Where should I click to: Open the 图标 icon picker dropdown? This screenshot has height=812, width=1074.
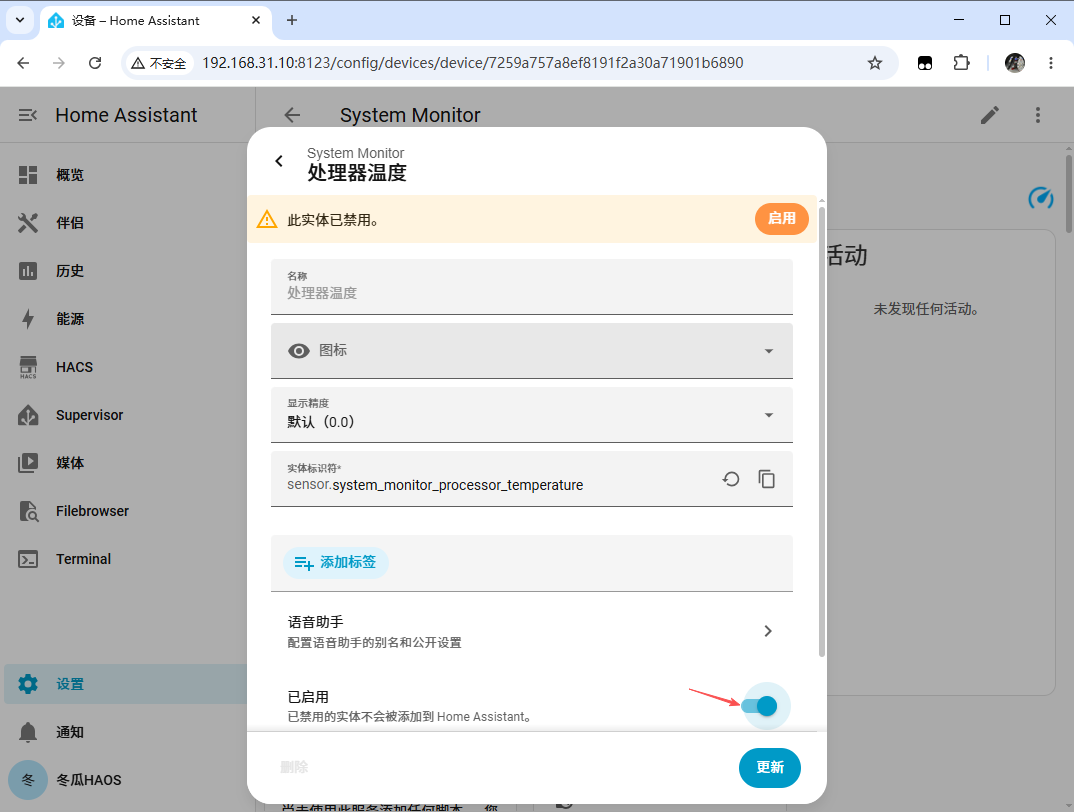click(532, 350)
